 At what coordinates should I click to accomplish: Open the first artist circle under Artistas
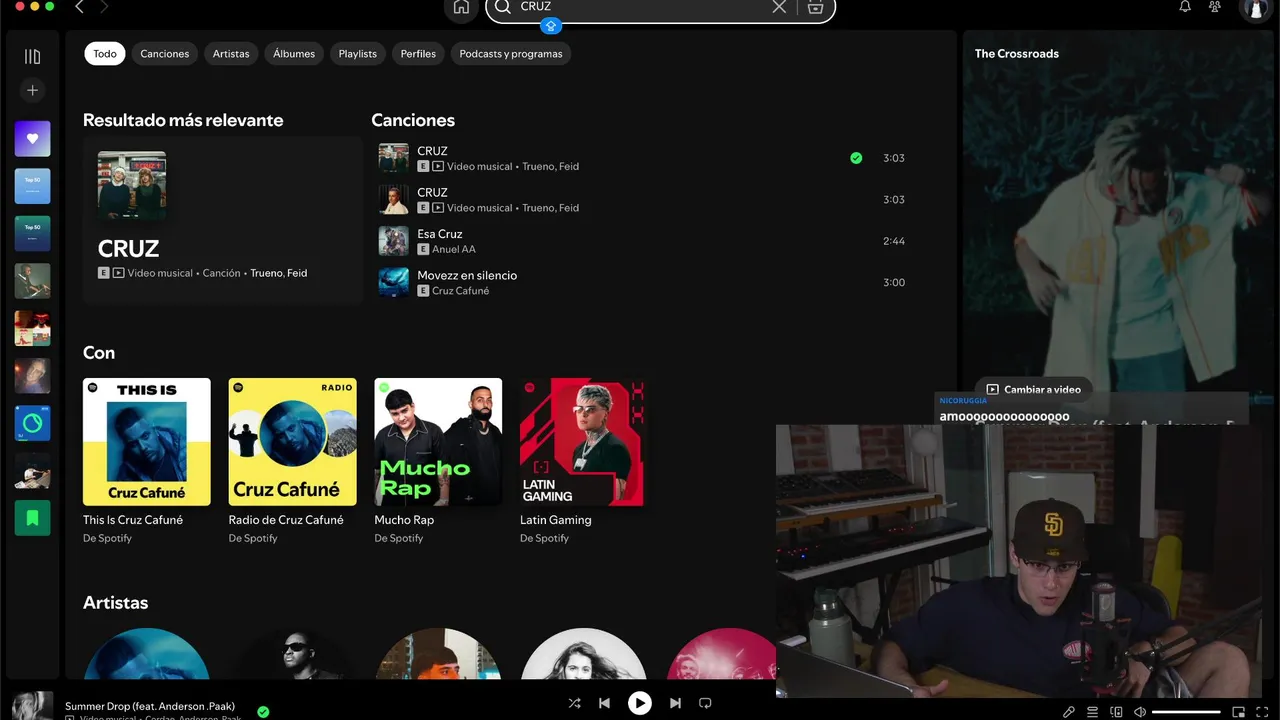(146, 654)
